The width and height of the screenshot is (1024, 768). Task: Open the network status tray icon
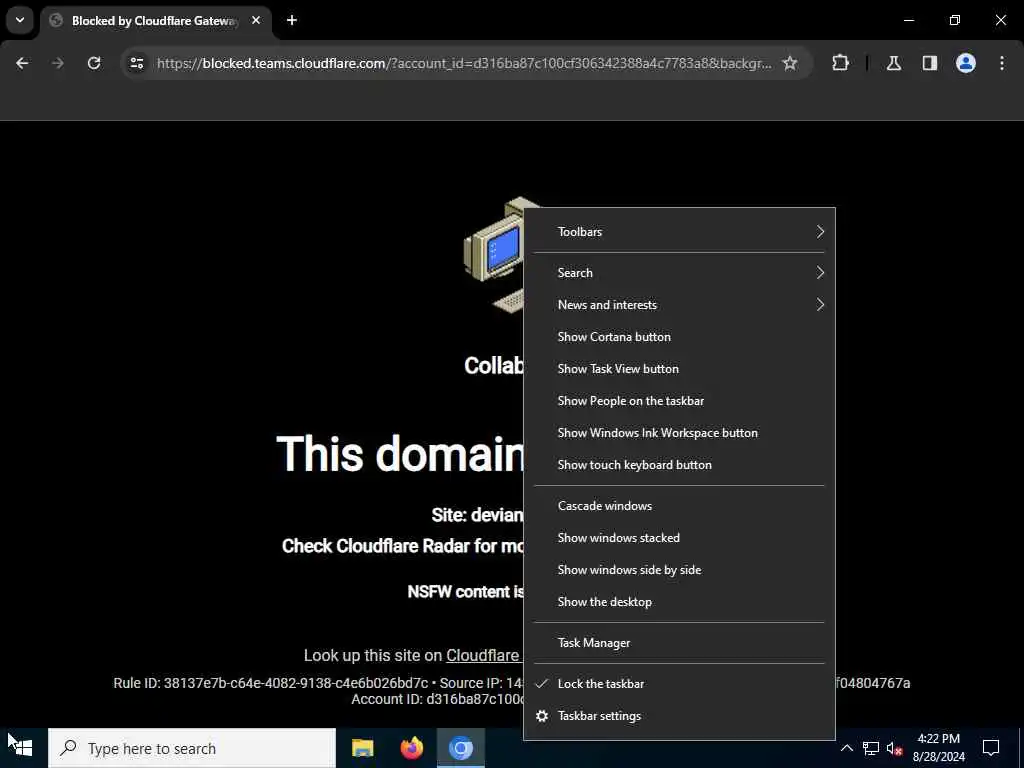(871, 748)
